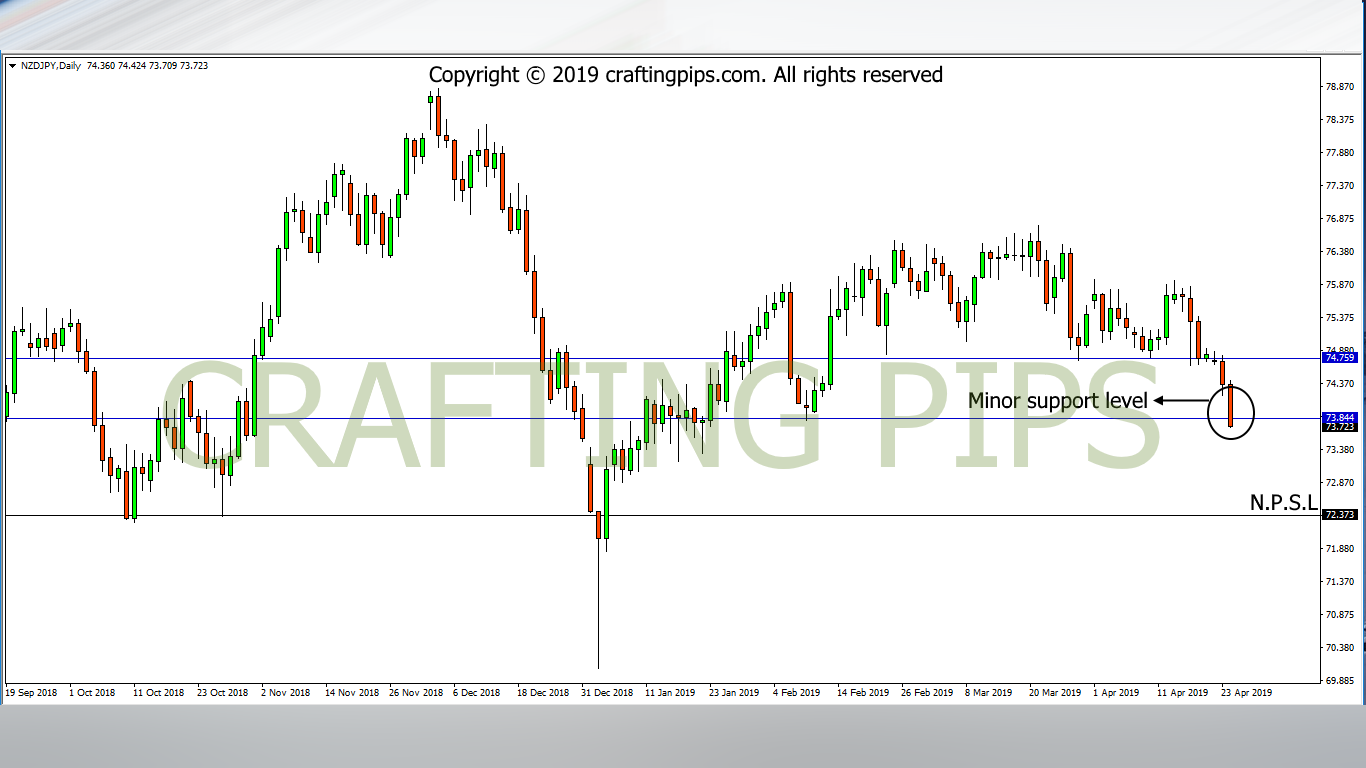Click the 26 Feb 2019 date label
This screenshot has width=1366, height=768.
pos(927,692)
